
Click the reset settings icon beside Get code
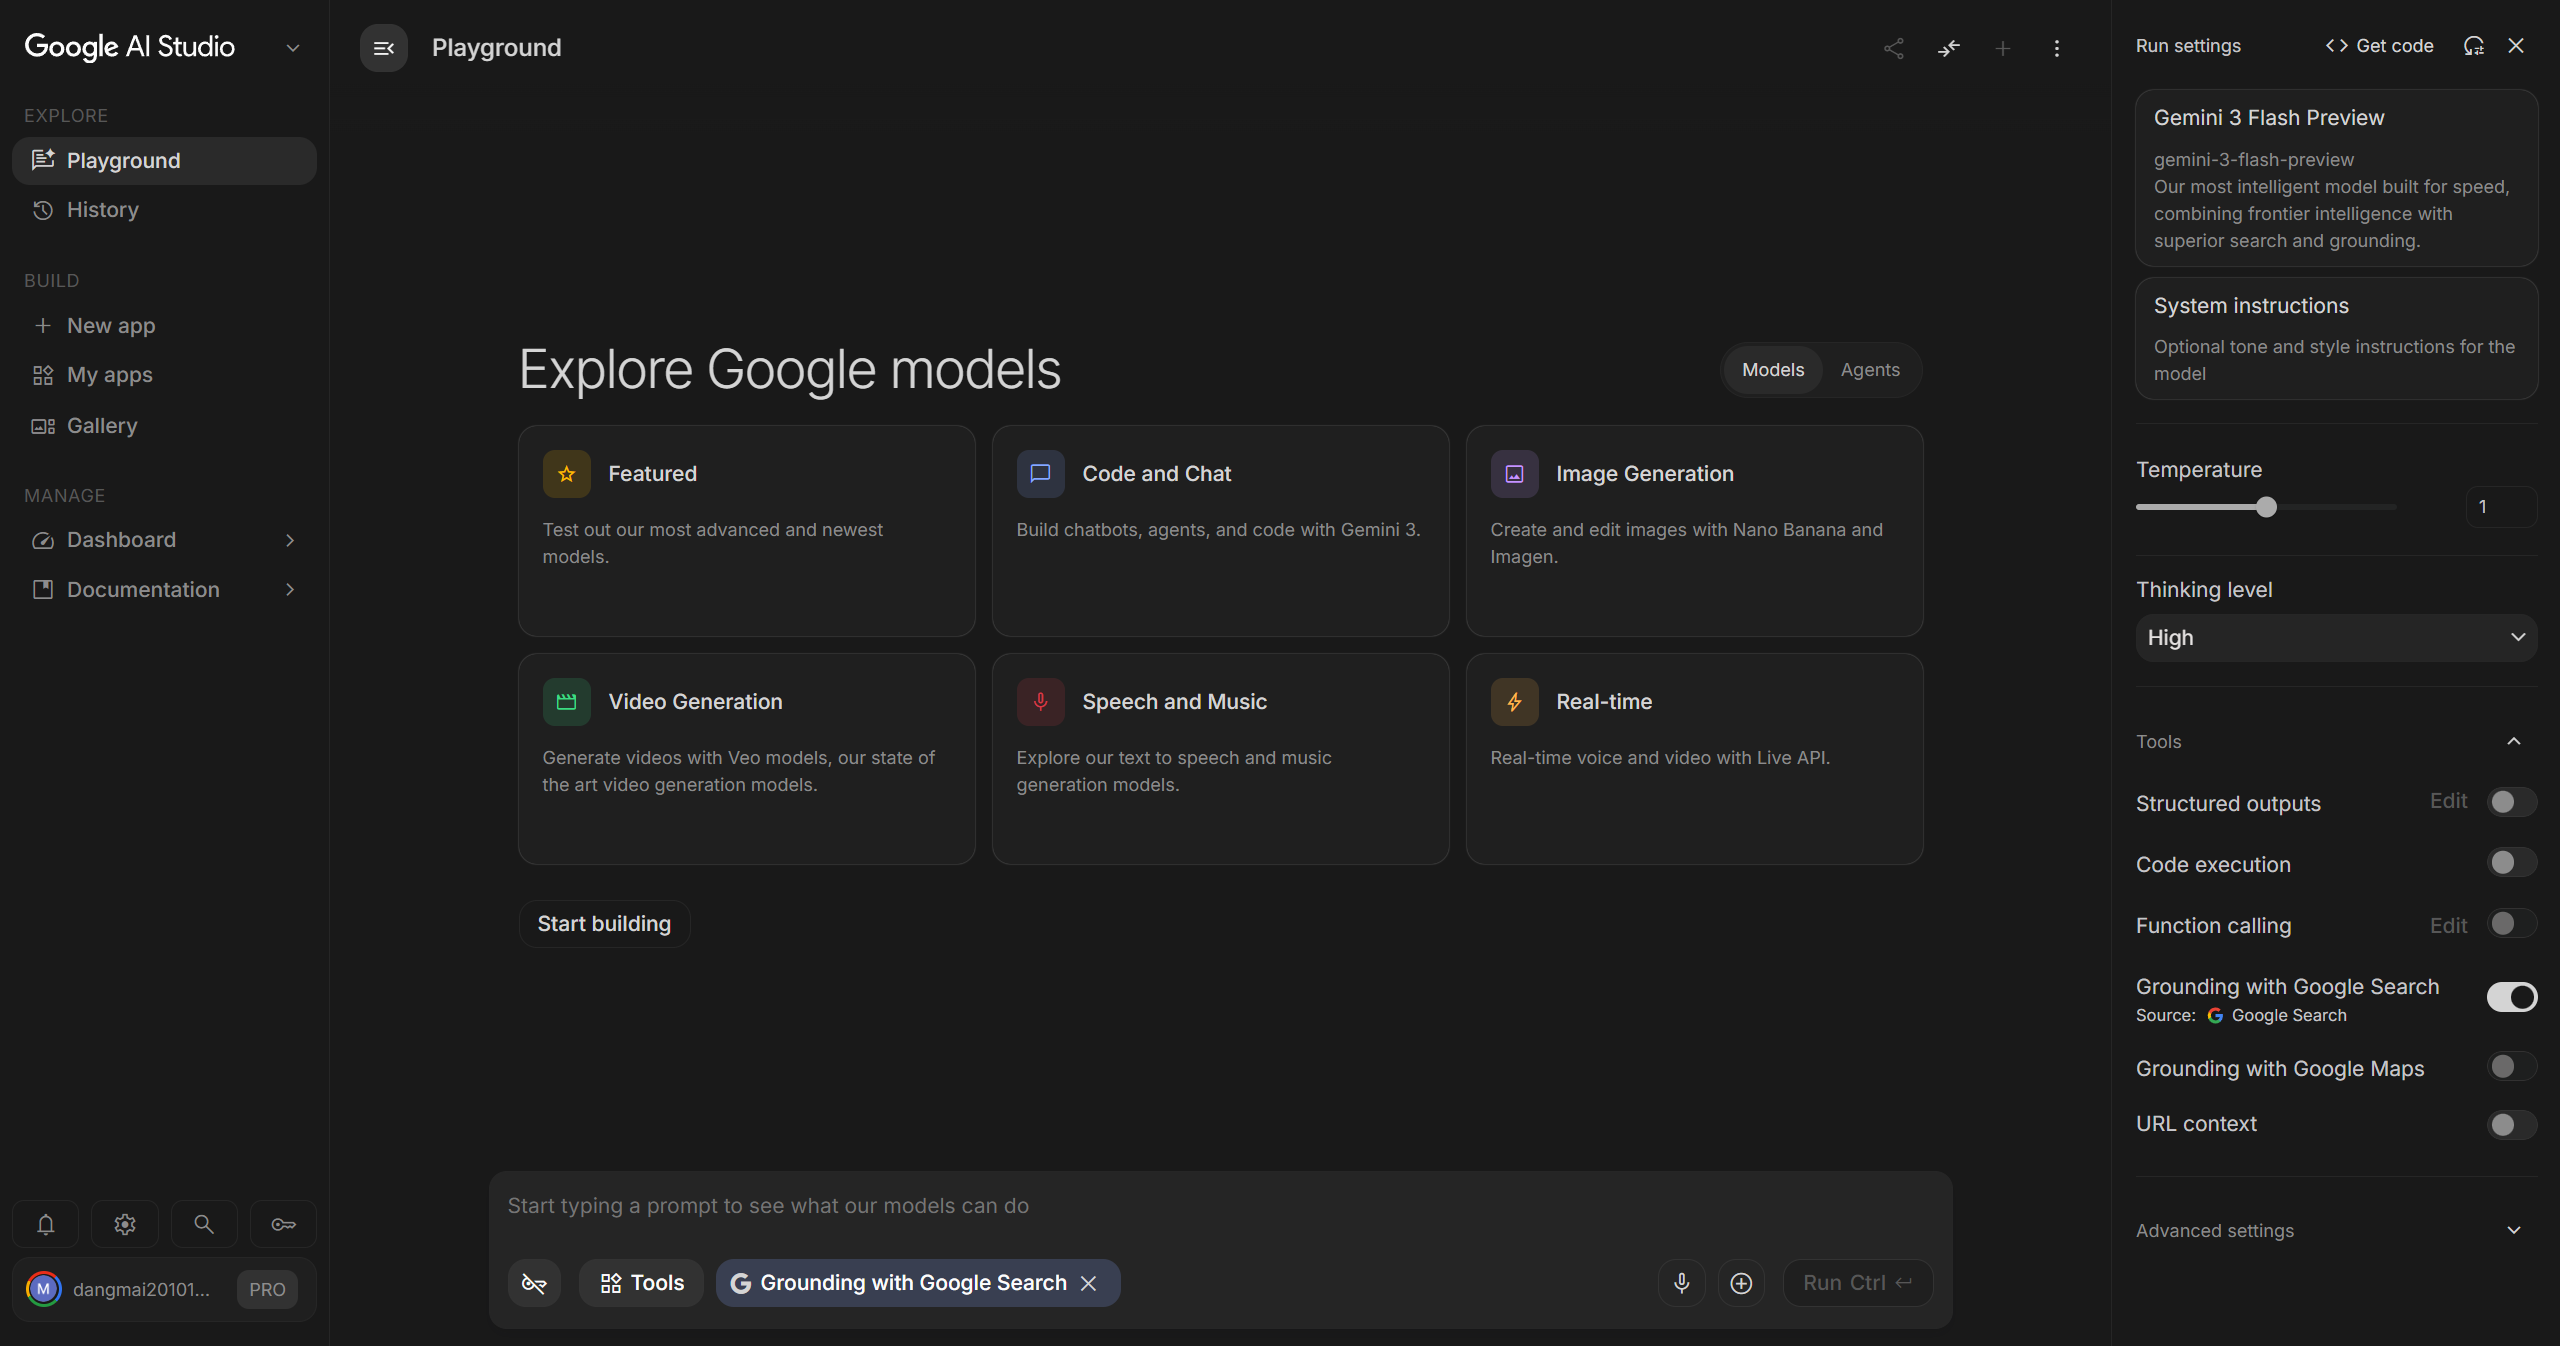[2473, 46]
